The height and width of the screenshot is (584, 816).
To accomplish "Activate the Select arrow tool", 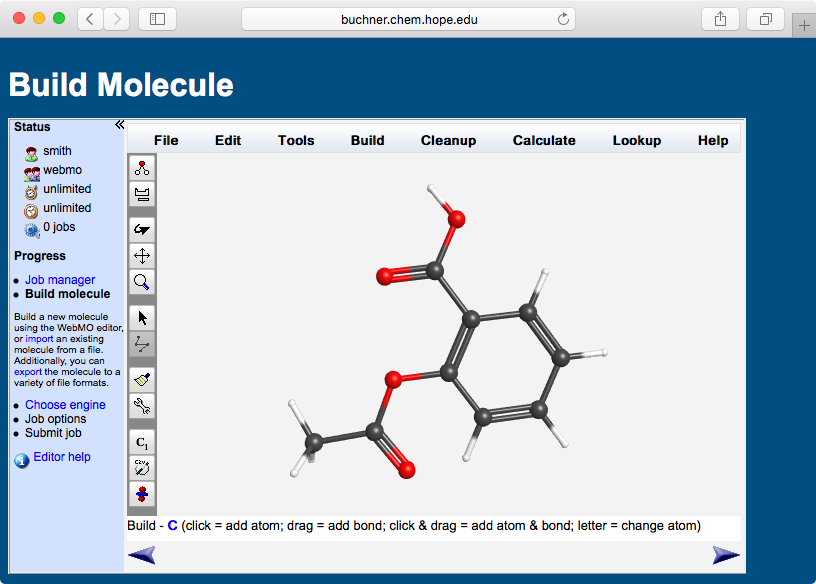I will [x=141, y=317].
